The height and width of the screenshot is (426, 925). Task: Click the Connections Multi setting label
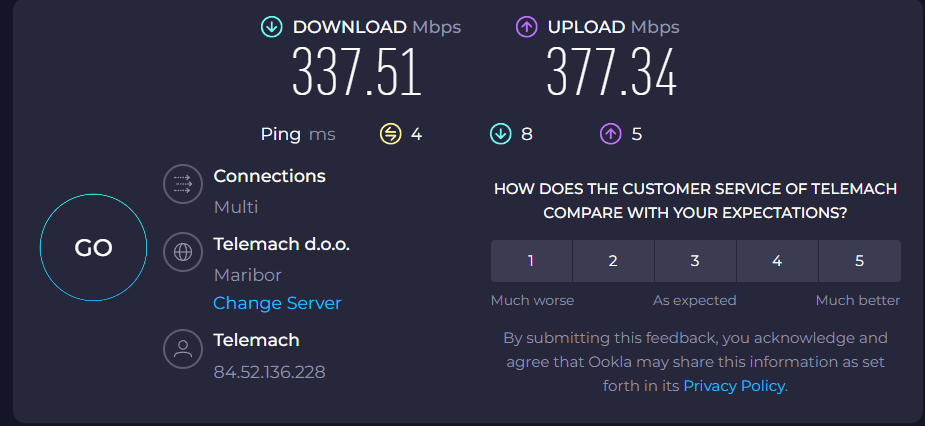pos(236,207)
